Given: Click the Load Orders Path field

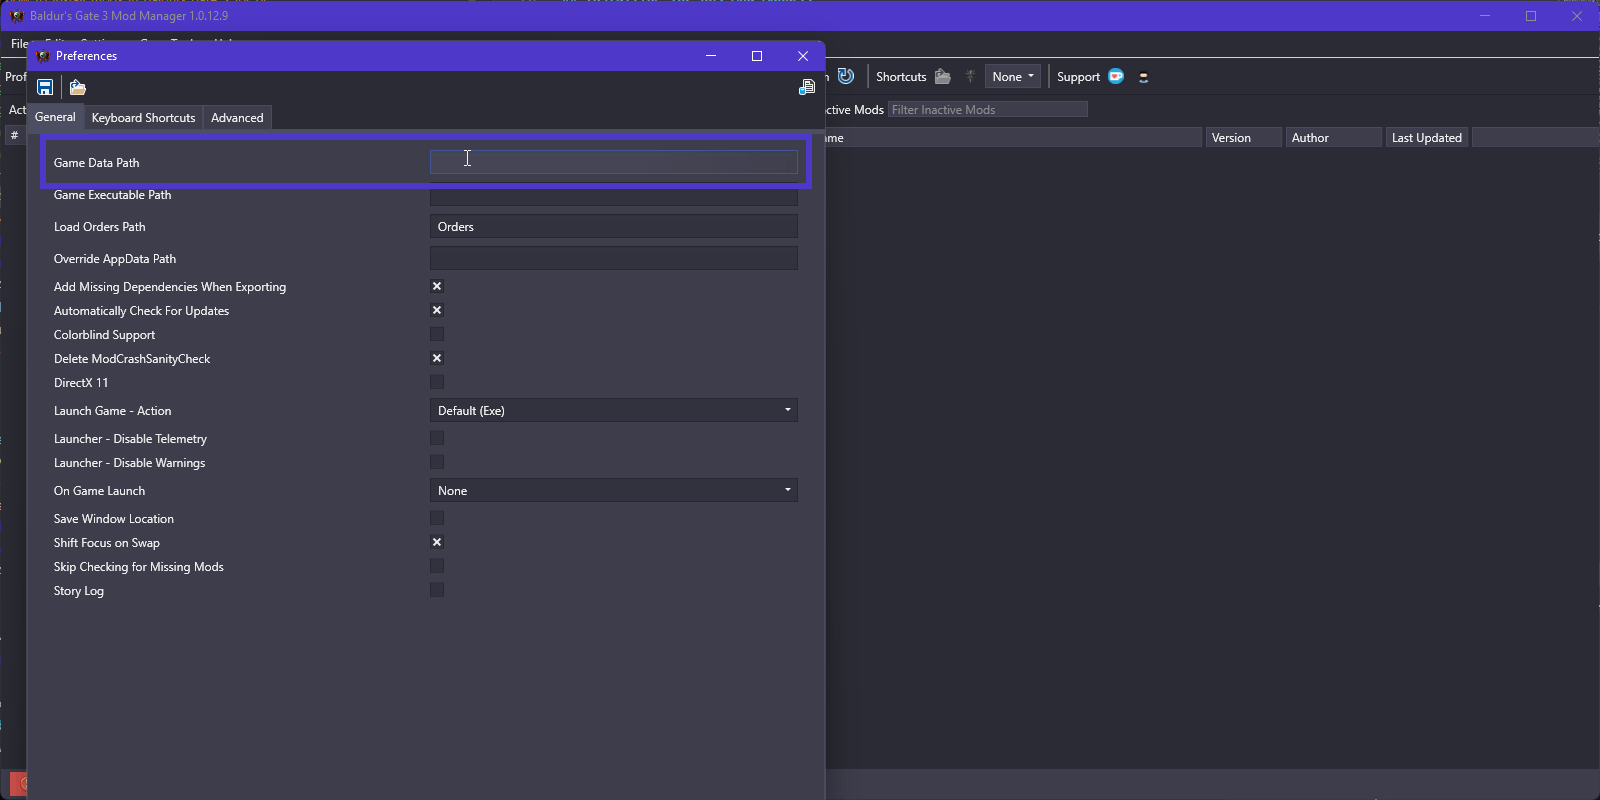Looking at the screenshot, I should pyautogui.click(x=614, y=226).
